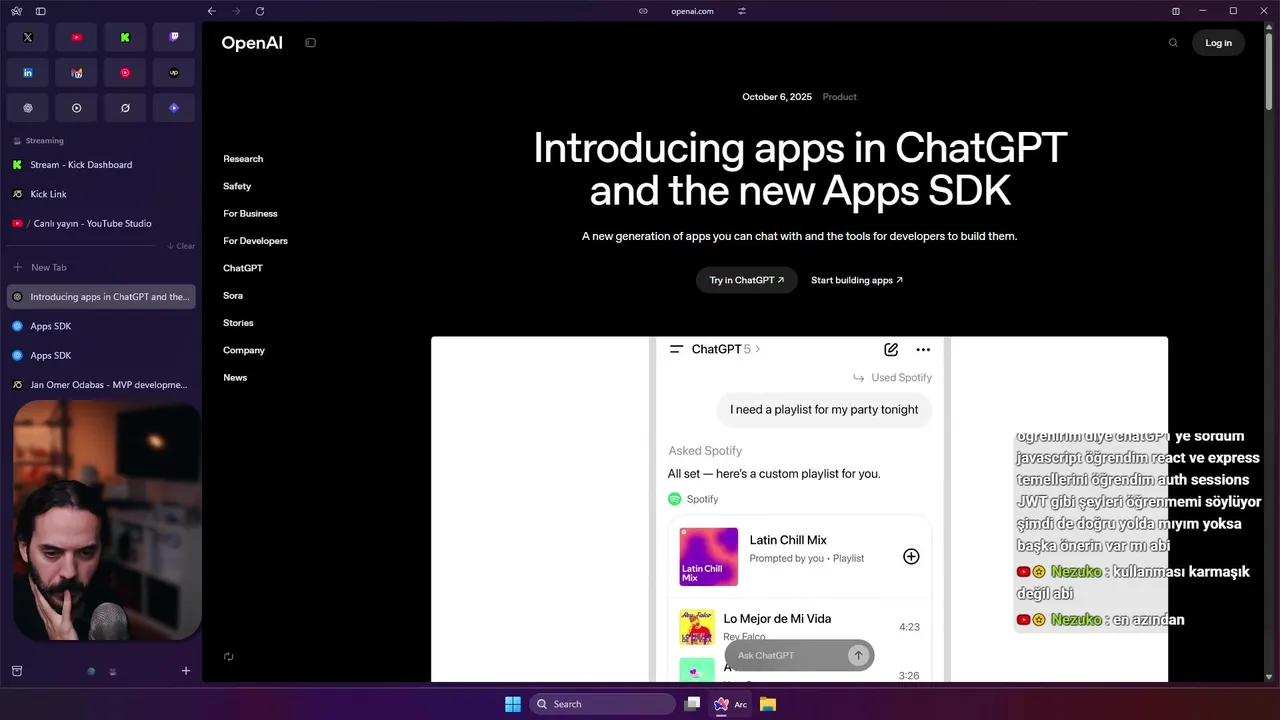The image size is (1280, 720).
Task: Open Task View on taskbar
Action: click(692, 704)
